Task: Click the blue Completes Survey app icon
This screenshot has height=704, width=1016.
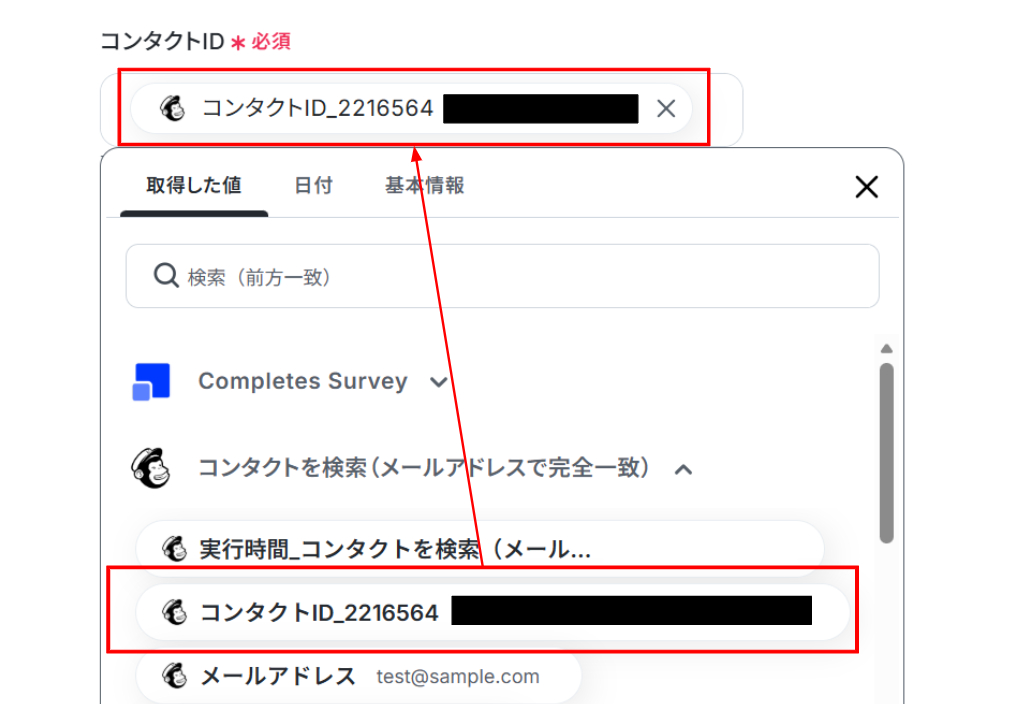Action: (151, 382)
